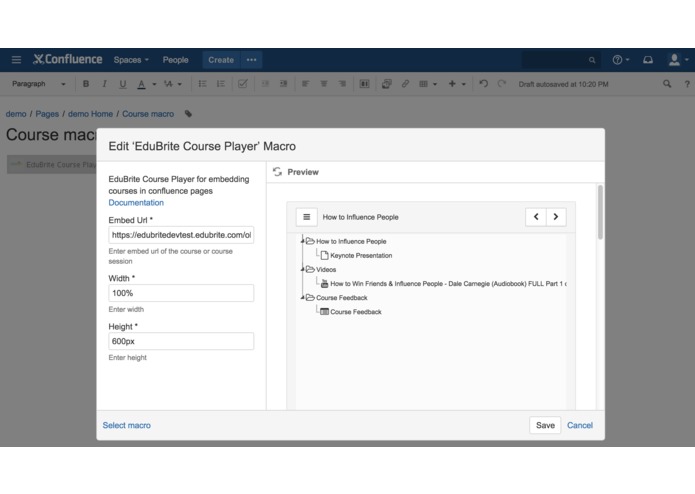Insert a numbered list
Viewport: 695px width, 494px height.
coord(220,84)
